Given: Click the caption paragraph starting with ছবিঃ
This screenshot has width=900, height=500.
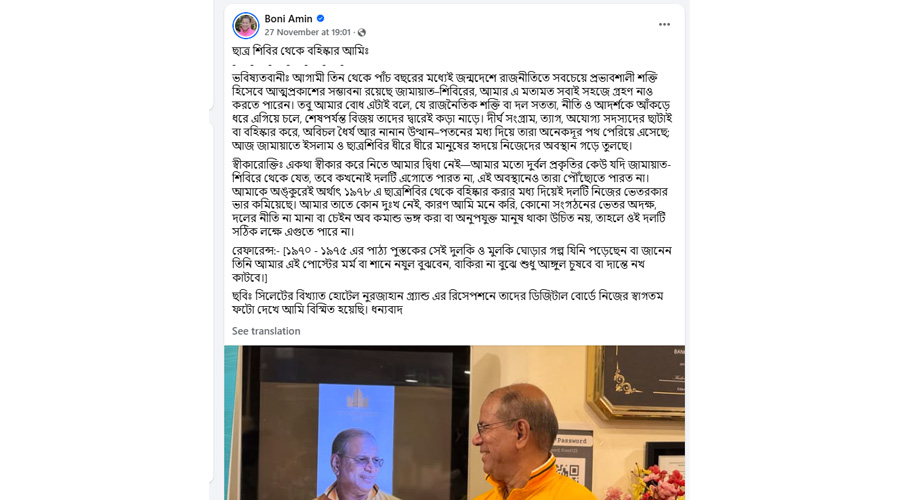Looking at the screenshot, I should pos(448,303).
